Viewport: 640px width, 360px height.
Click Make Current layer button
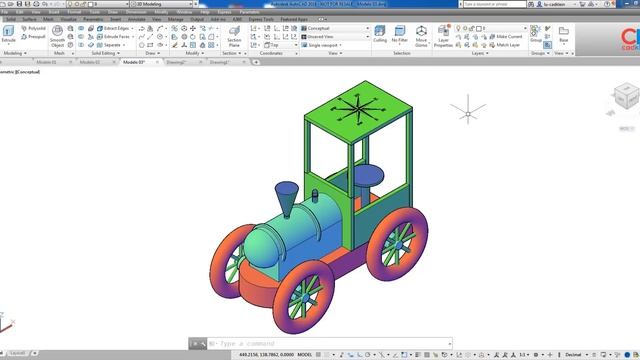[x=506, y=37]
